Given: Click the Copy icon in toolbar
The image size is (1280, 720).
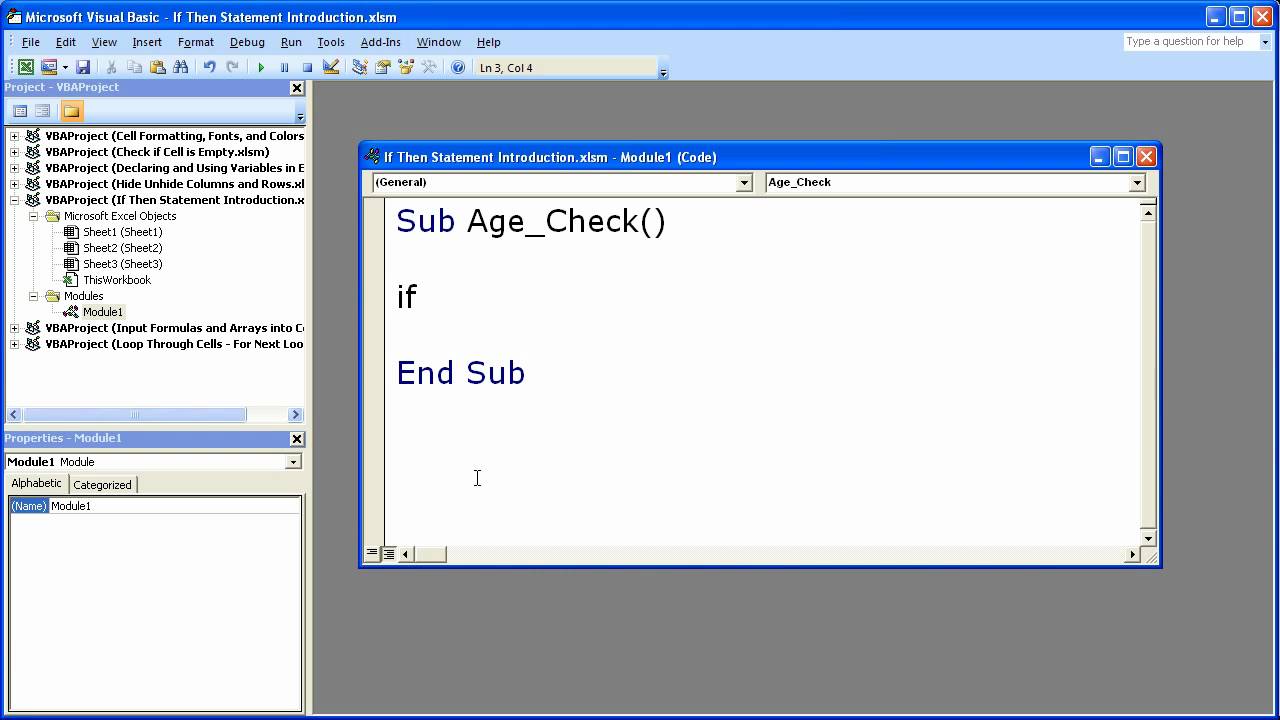Looking at the screenshot, I should click(x=134, y=67).
